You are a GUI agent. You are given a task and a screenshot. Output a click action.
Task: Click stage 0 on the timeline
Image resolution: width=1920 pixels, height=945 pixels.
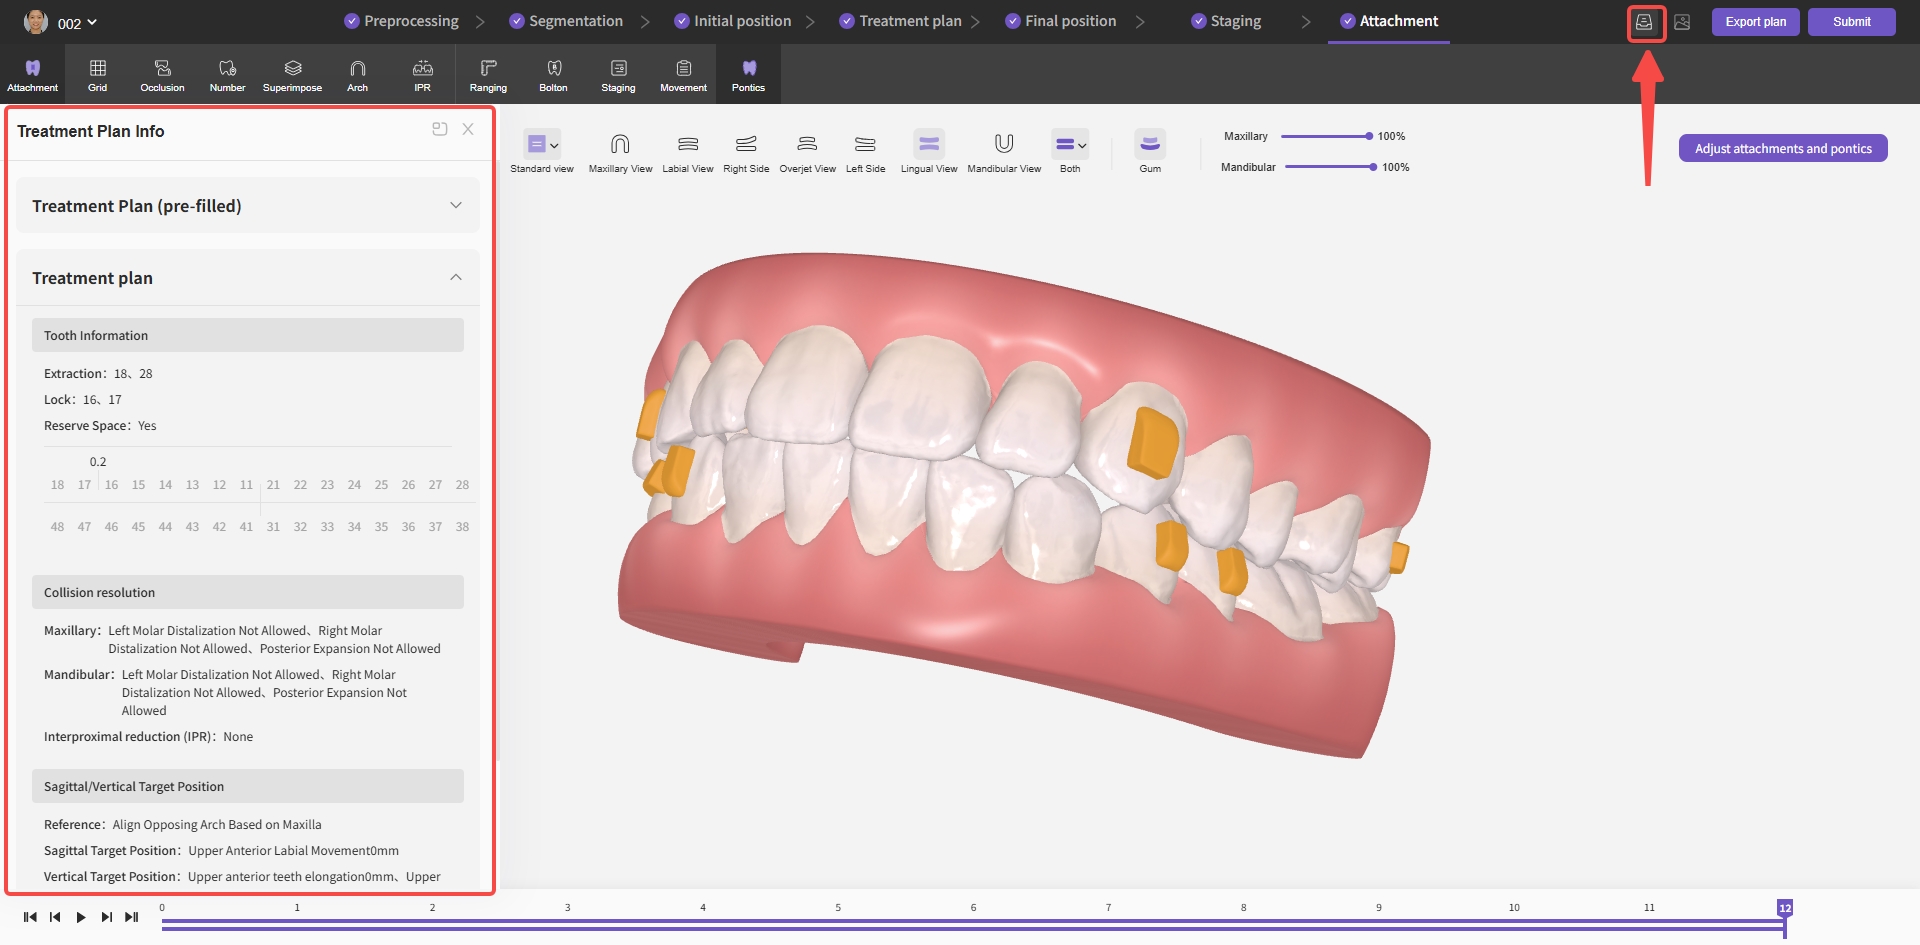pyautogui.click(x=162, y=908)
